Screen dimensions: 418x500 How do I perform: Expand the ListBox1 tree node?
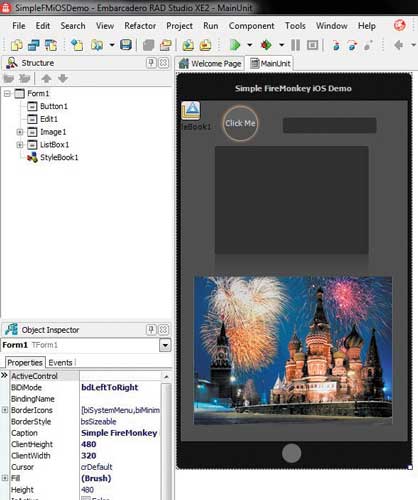pyautogui.click(x=20, y=145)
